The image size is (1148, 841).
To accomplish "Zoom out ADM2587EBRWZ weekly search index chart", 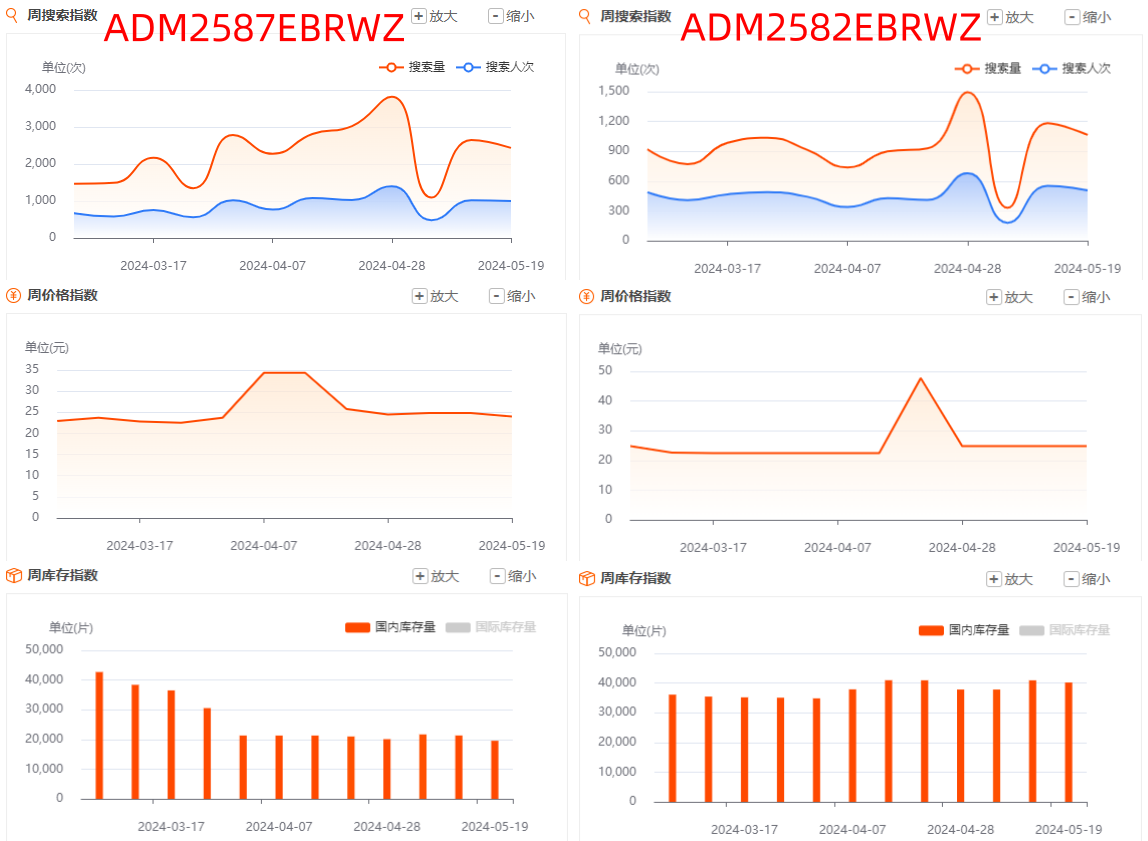I will tap(512, 16).
